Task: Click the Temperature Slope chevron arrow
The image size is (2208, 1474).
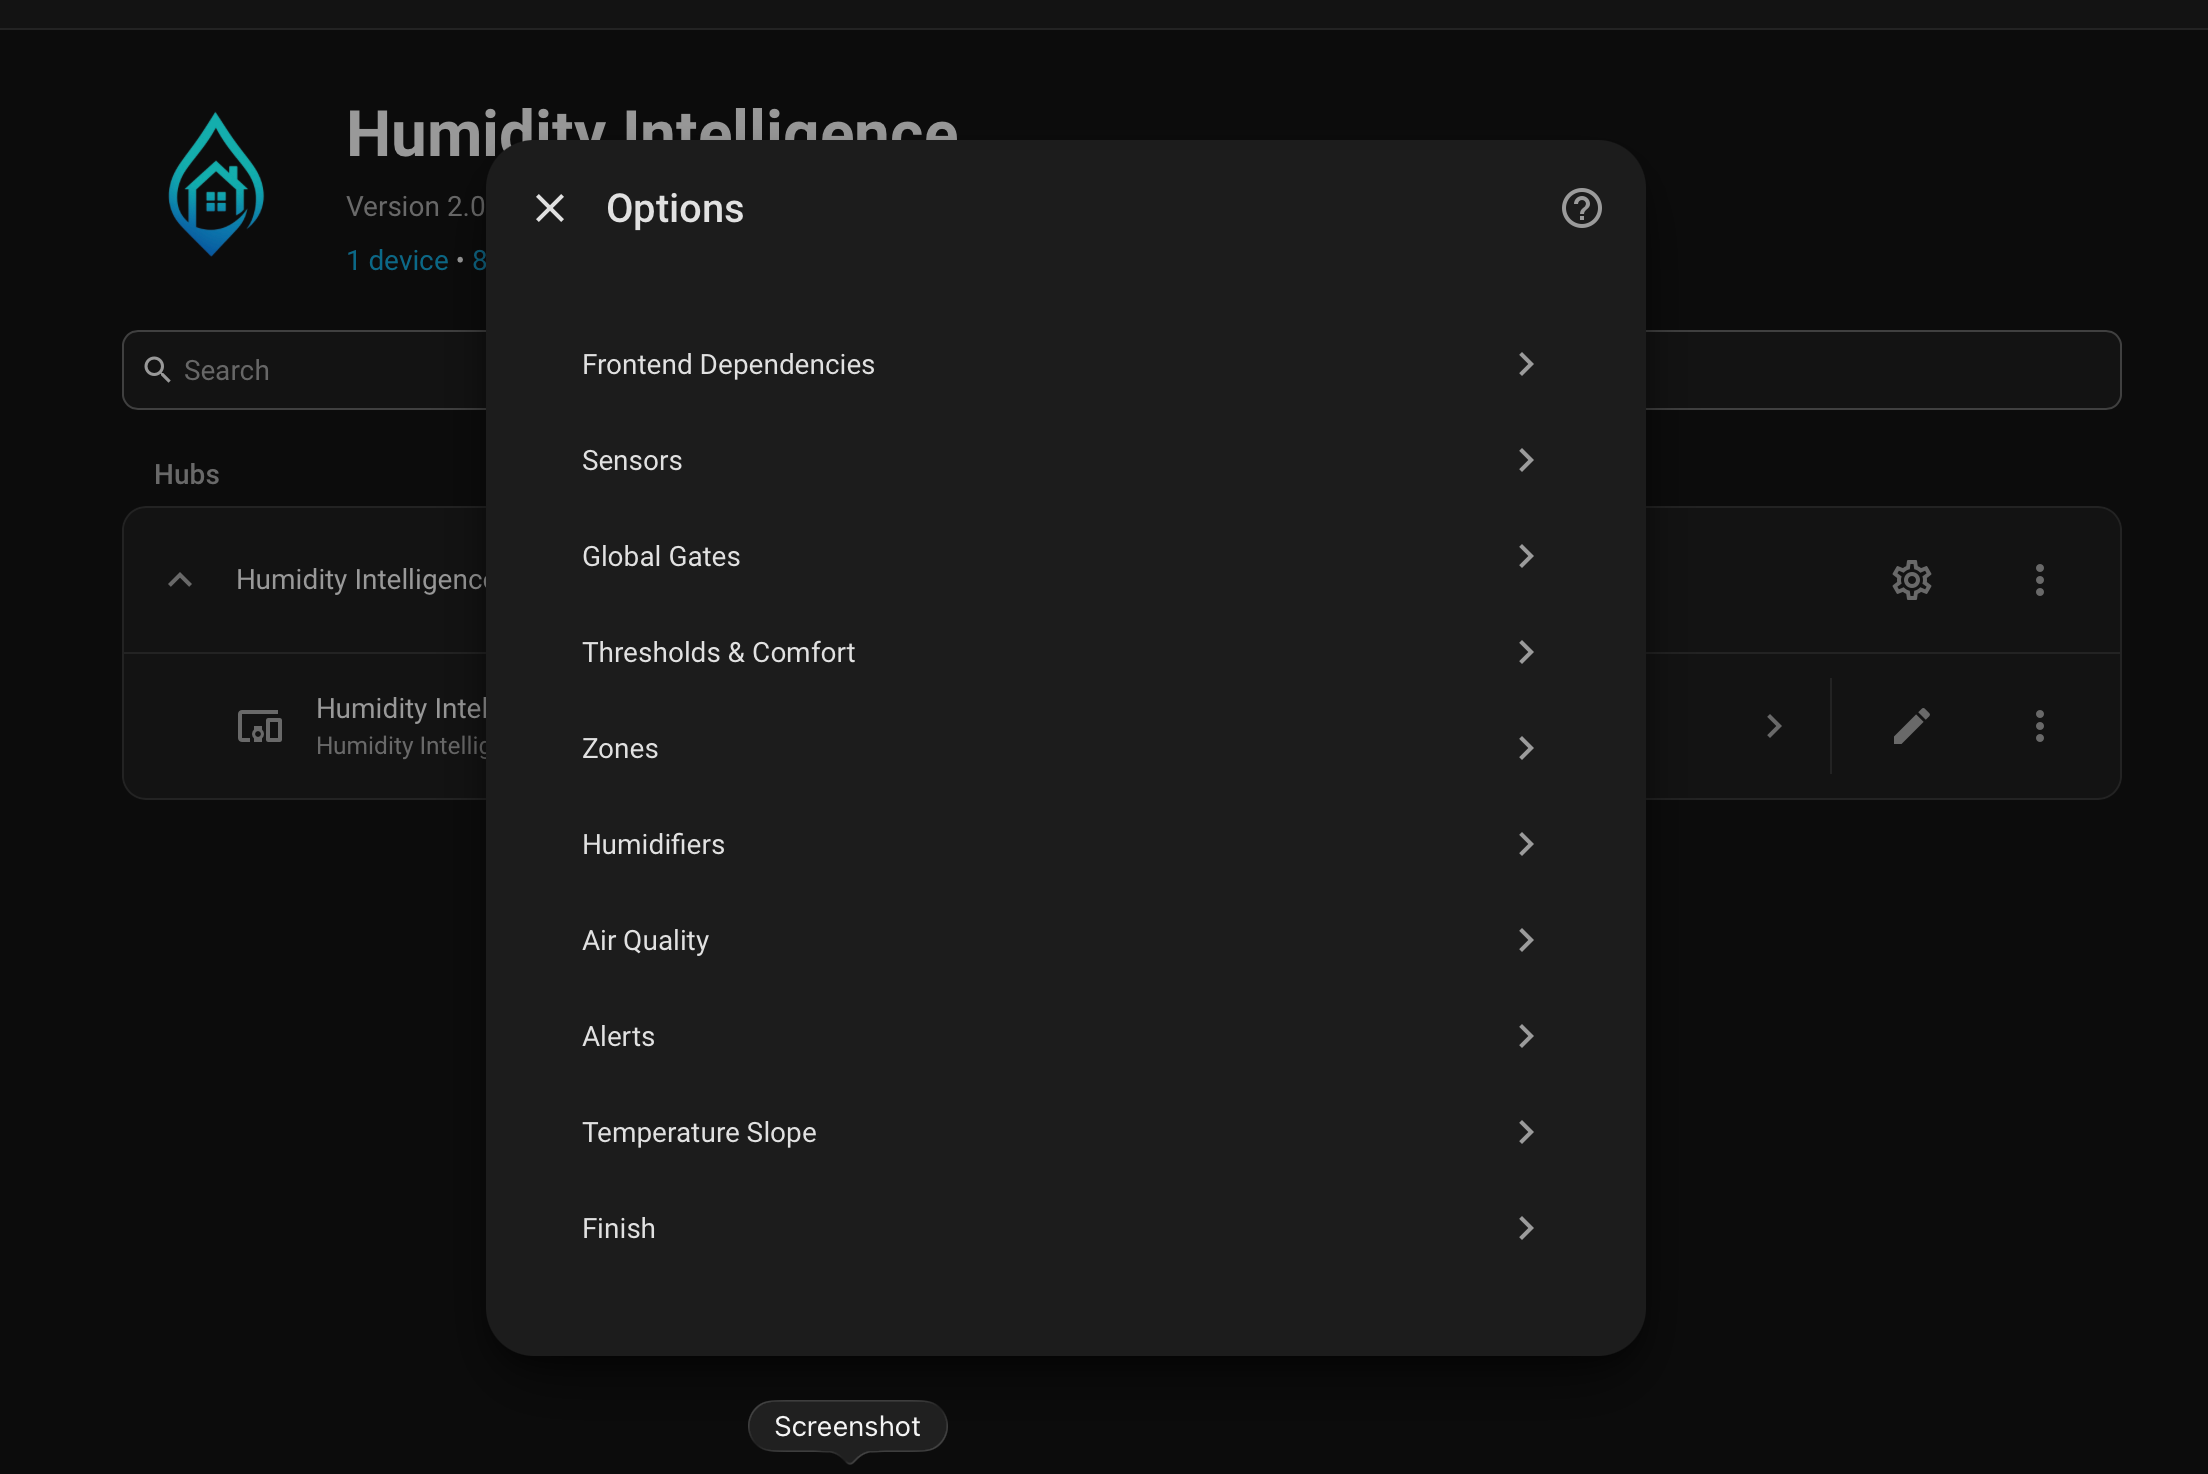Action: click(x=1525, y=1132)
